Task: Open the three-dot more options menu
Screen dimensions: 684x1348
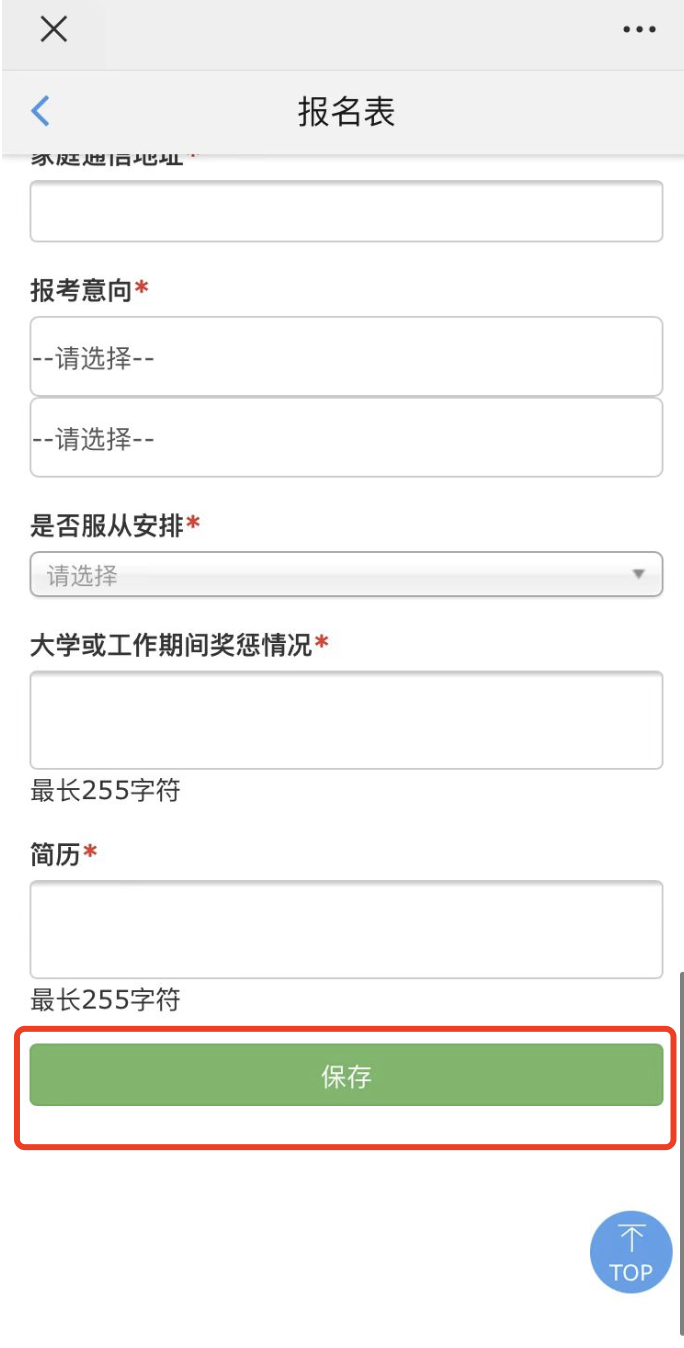Action: pos(639,30)
